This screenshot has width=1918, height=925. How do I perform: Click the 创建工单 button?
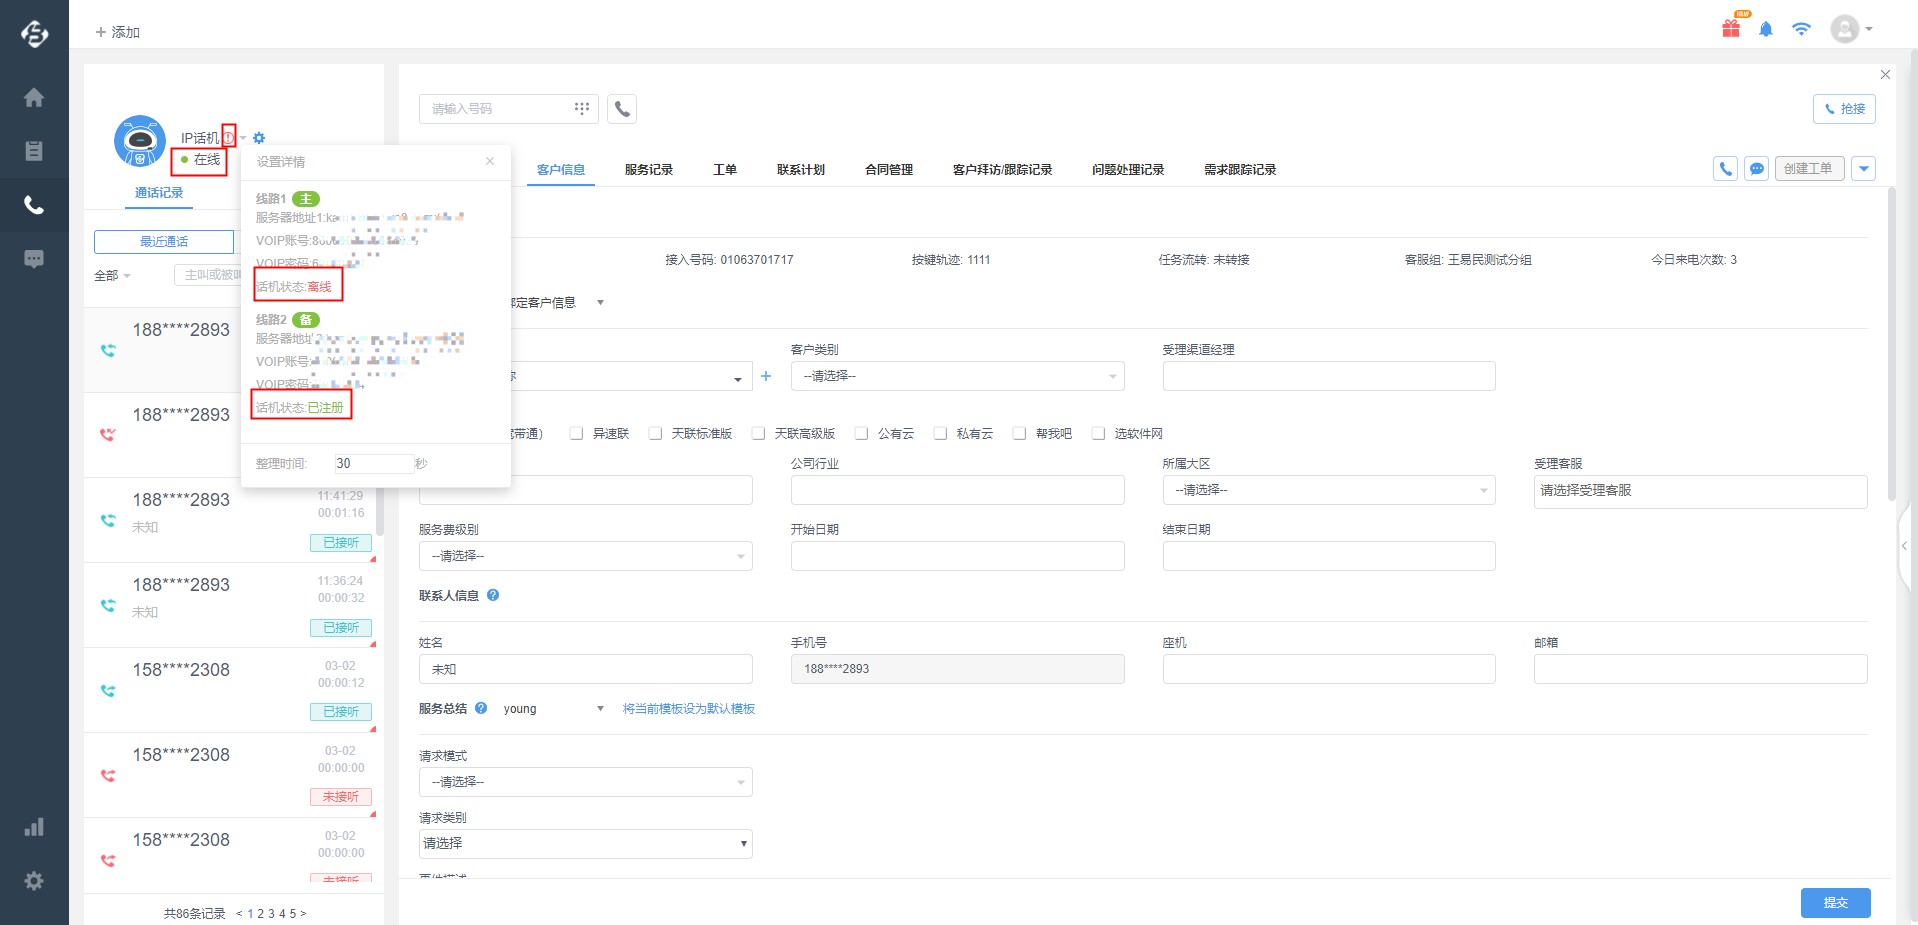(1809, 168)
